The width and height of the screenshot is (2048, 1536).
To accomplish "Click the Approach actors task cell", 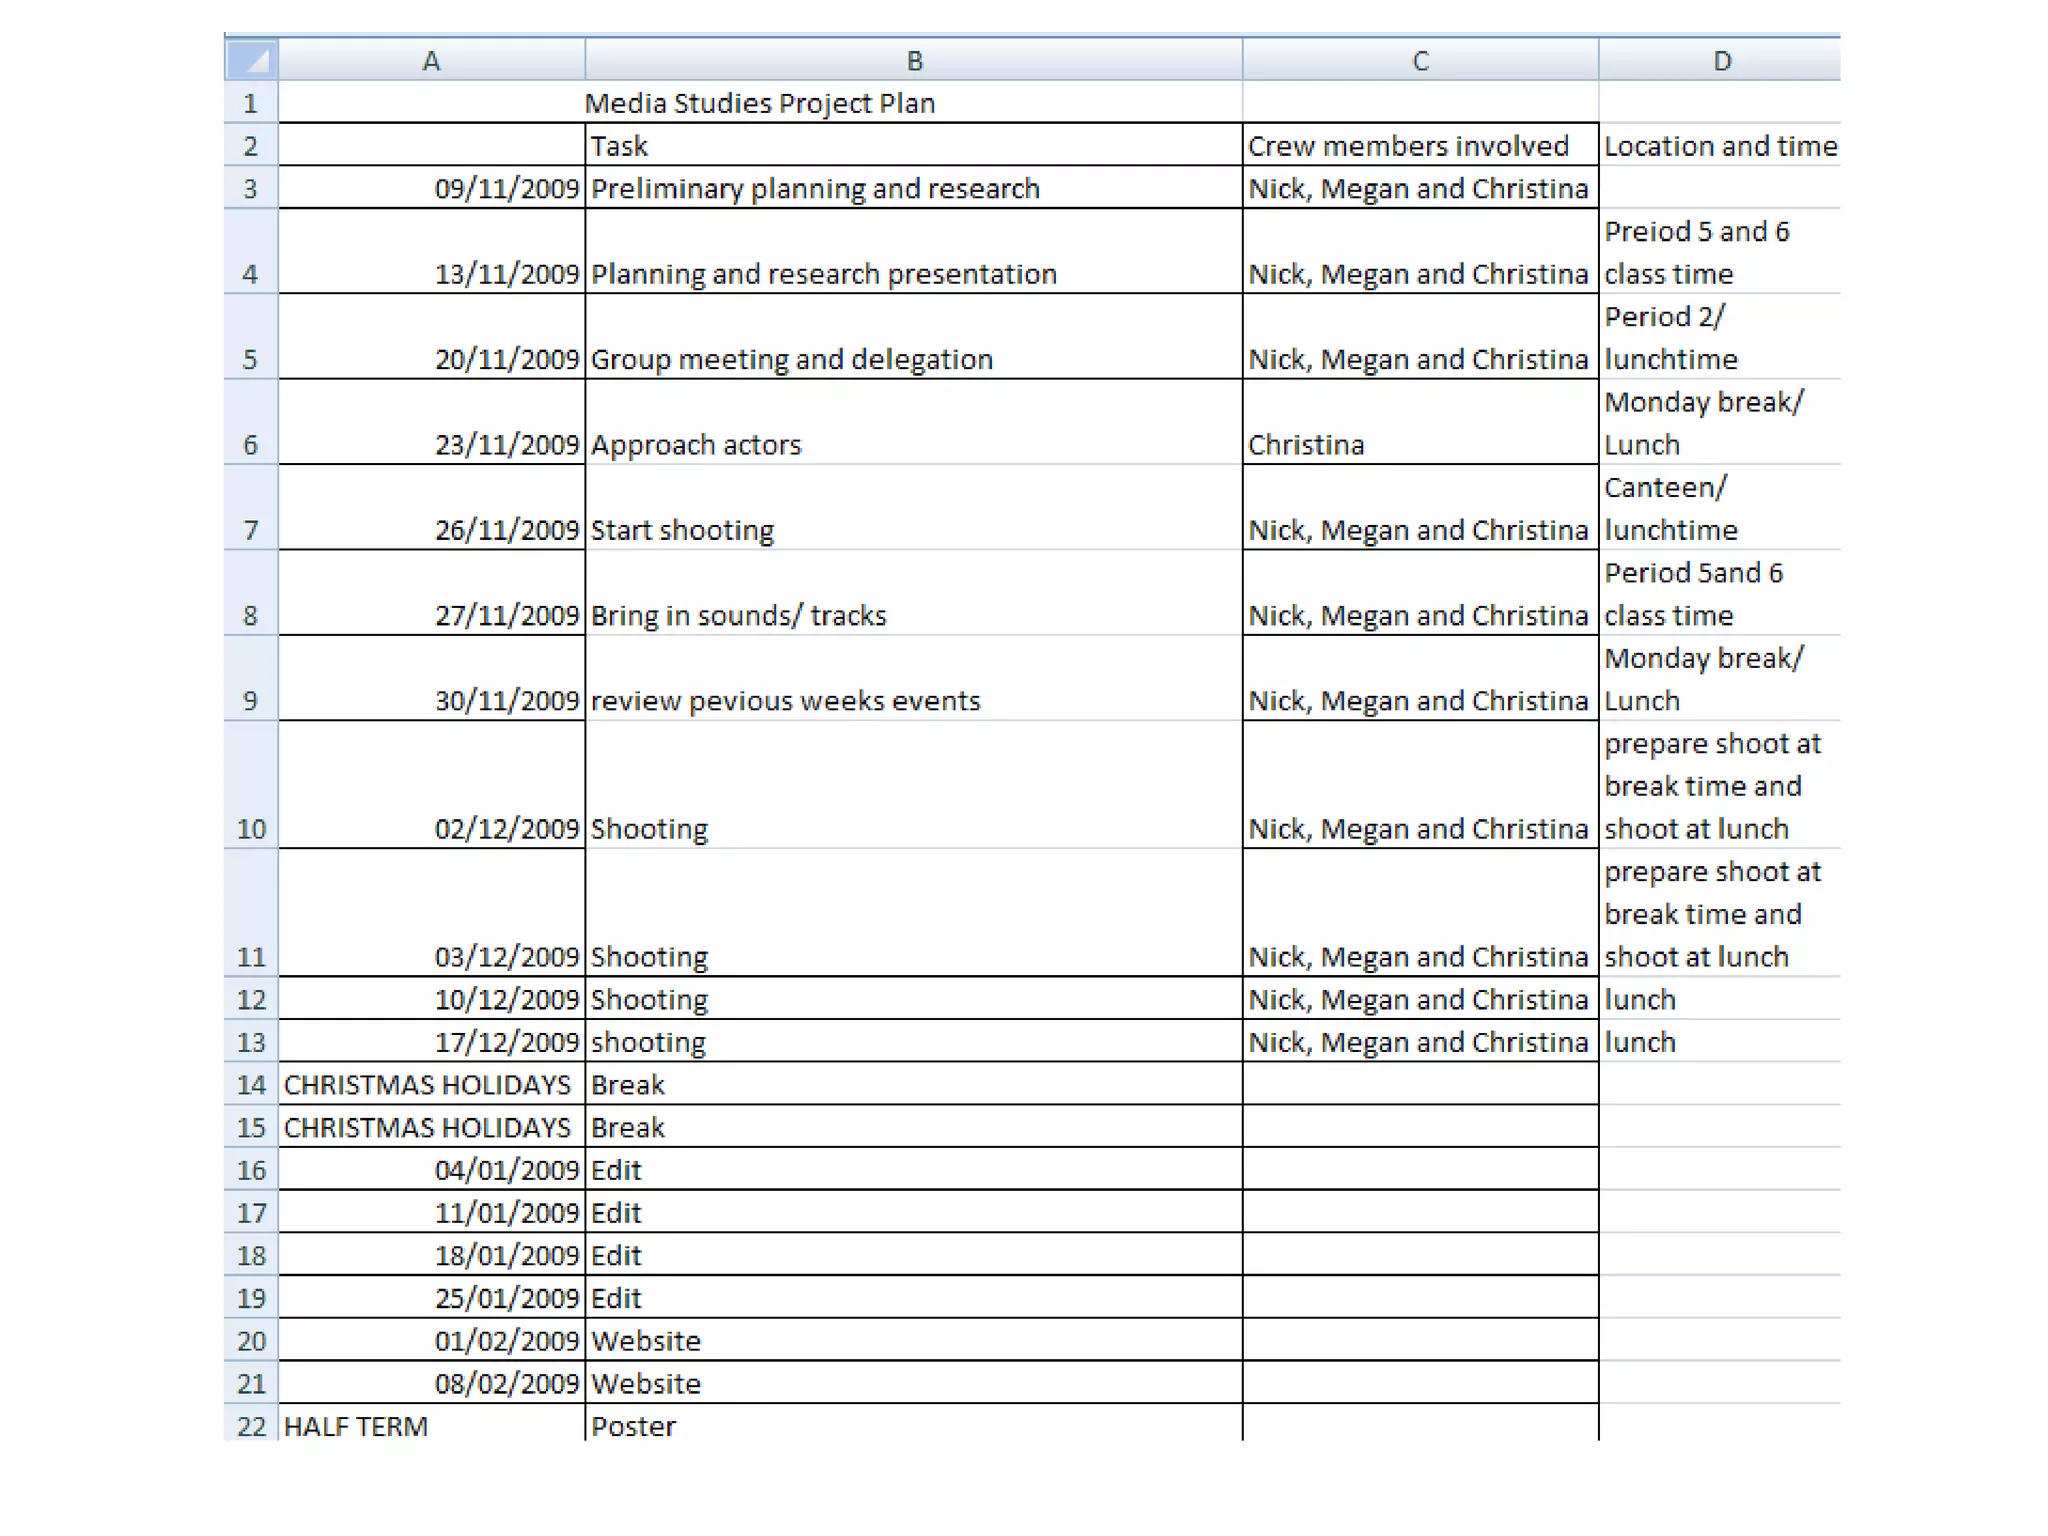I will [x=913, y=423].
